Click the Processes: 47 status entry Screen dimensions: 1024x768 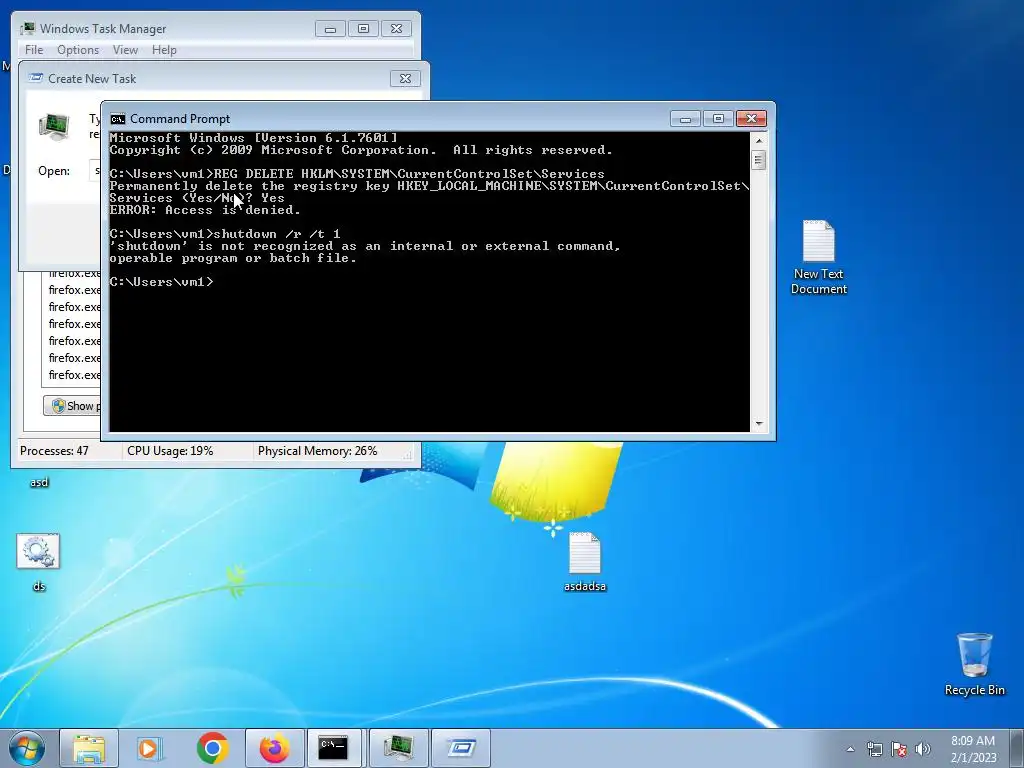coord(54,451)
